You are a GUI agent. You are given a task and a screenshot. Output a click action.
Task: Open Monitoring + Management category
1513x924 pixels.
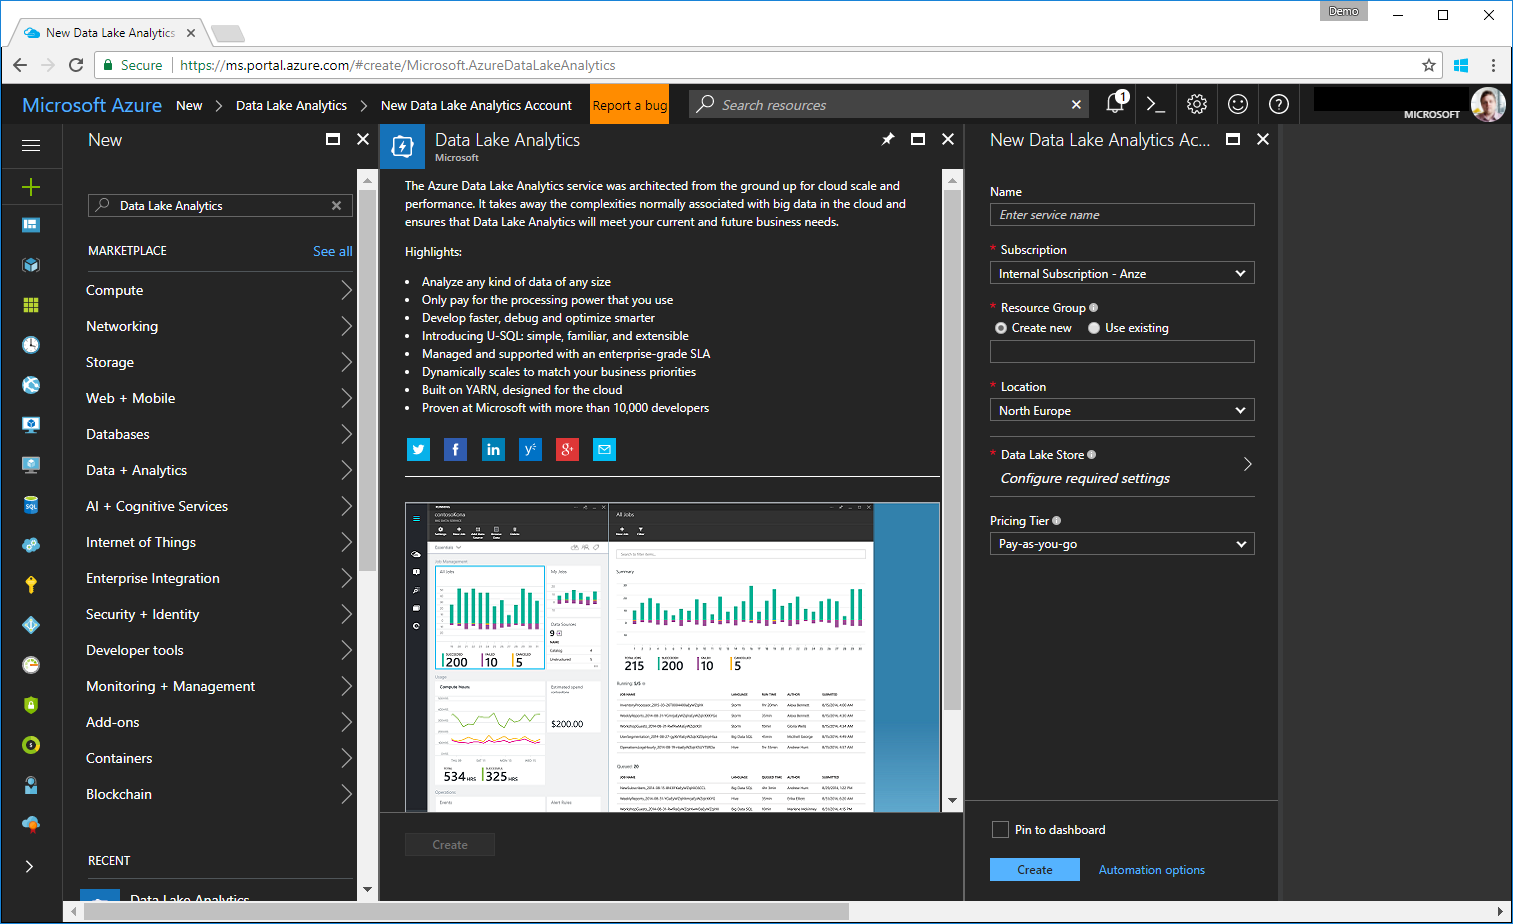pyautogui.click(x=219, y=686)
